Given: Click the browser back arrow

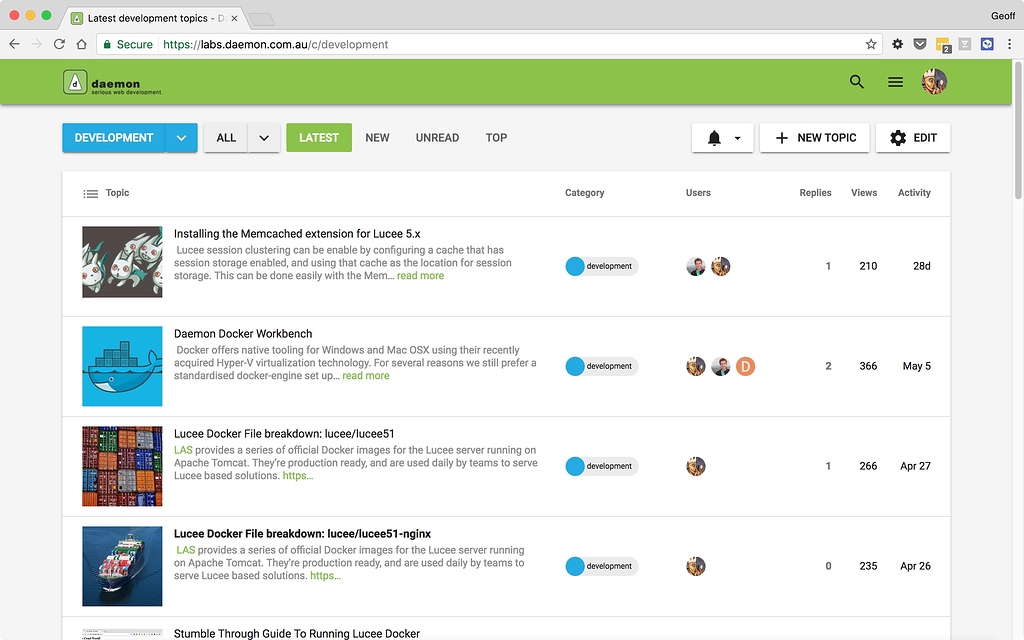Looking at the screenshot, I should [x=13, y=44].
